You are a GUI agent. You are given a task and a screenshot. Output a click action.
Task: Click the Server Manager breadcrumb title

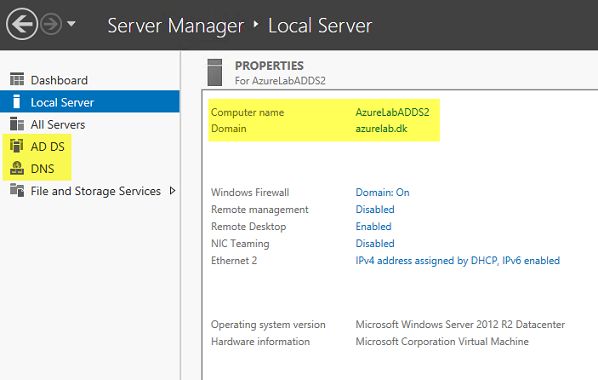(x=175, y=26)
